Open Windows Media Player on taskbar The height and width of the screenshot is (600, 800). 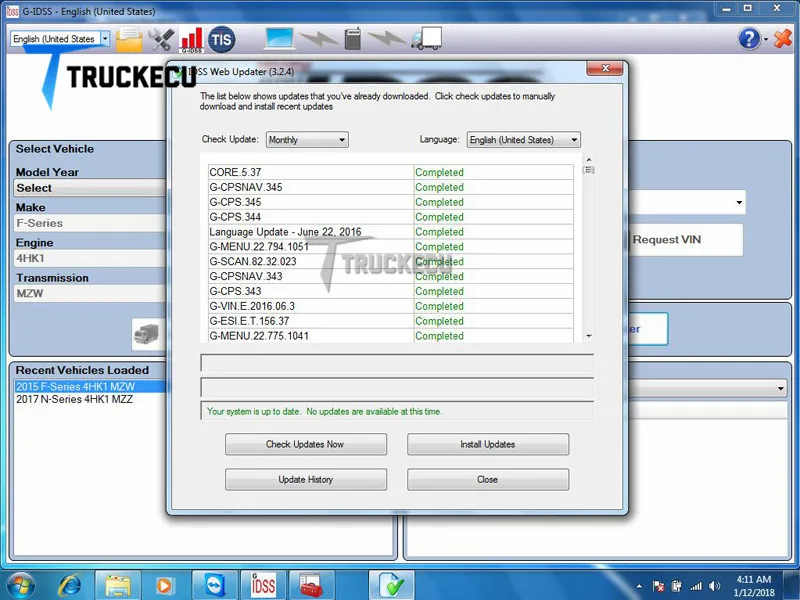pyautogui.click(x=165, y=585)
